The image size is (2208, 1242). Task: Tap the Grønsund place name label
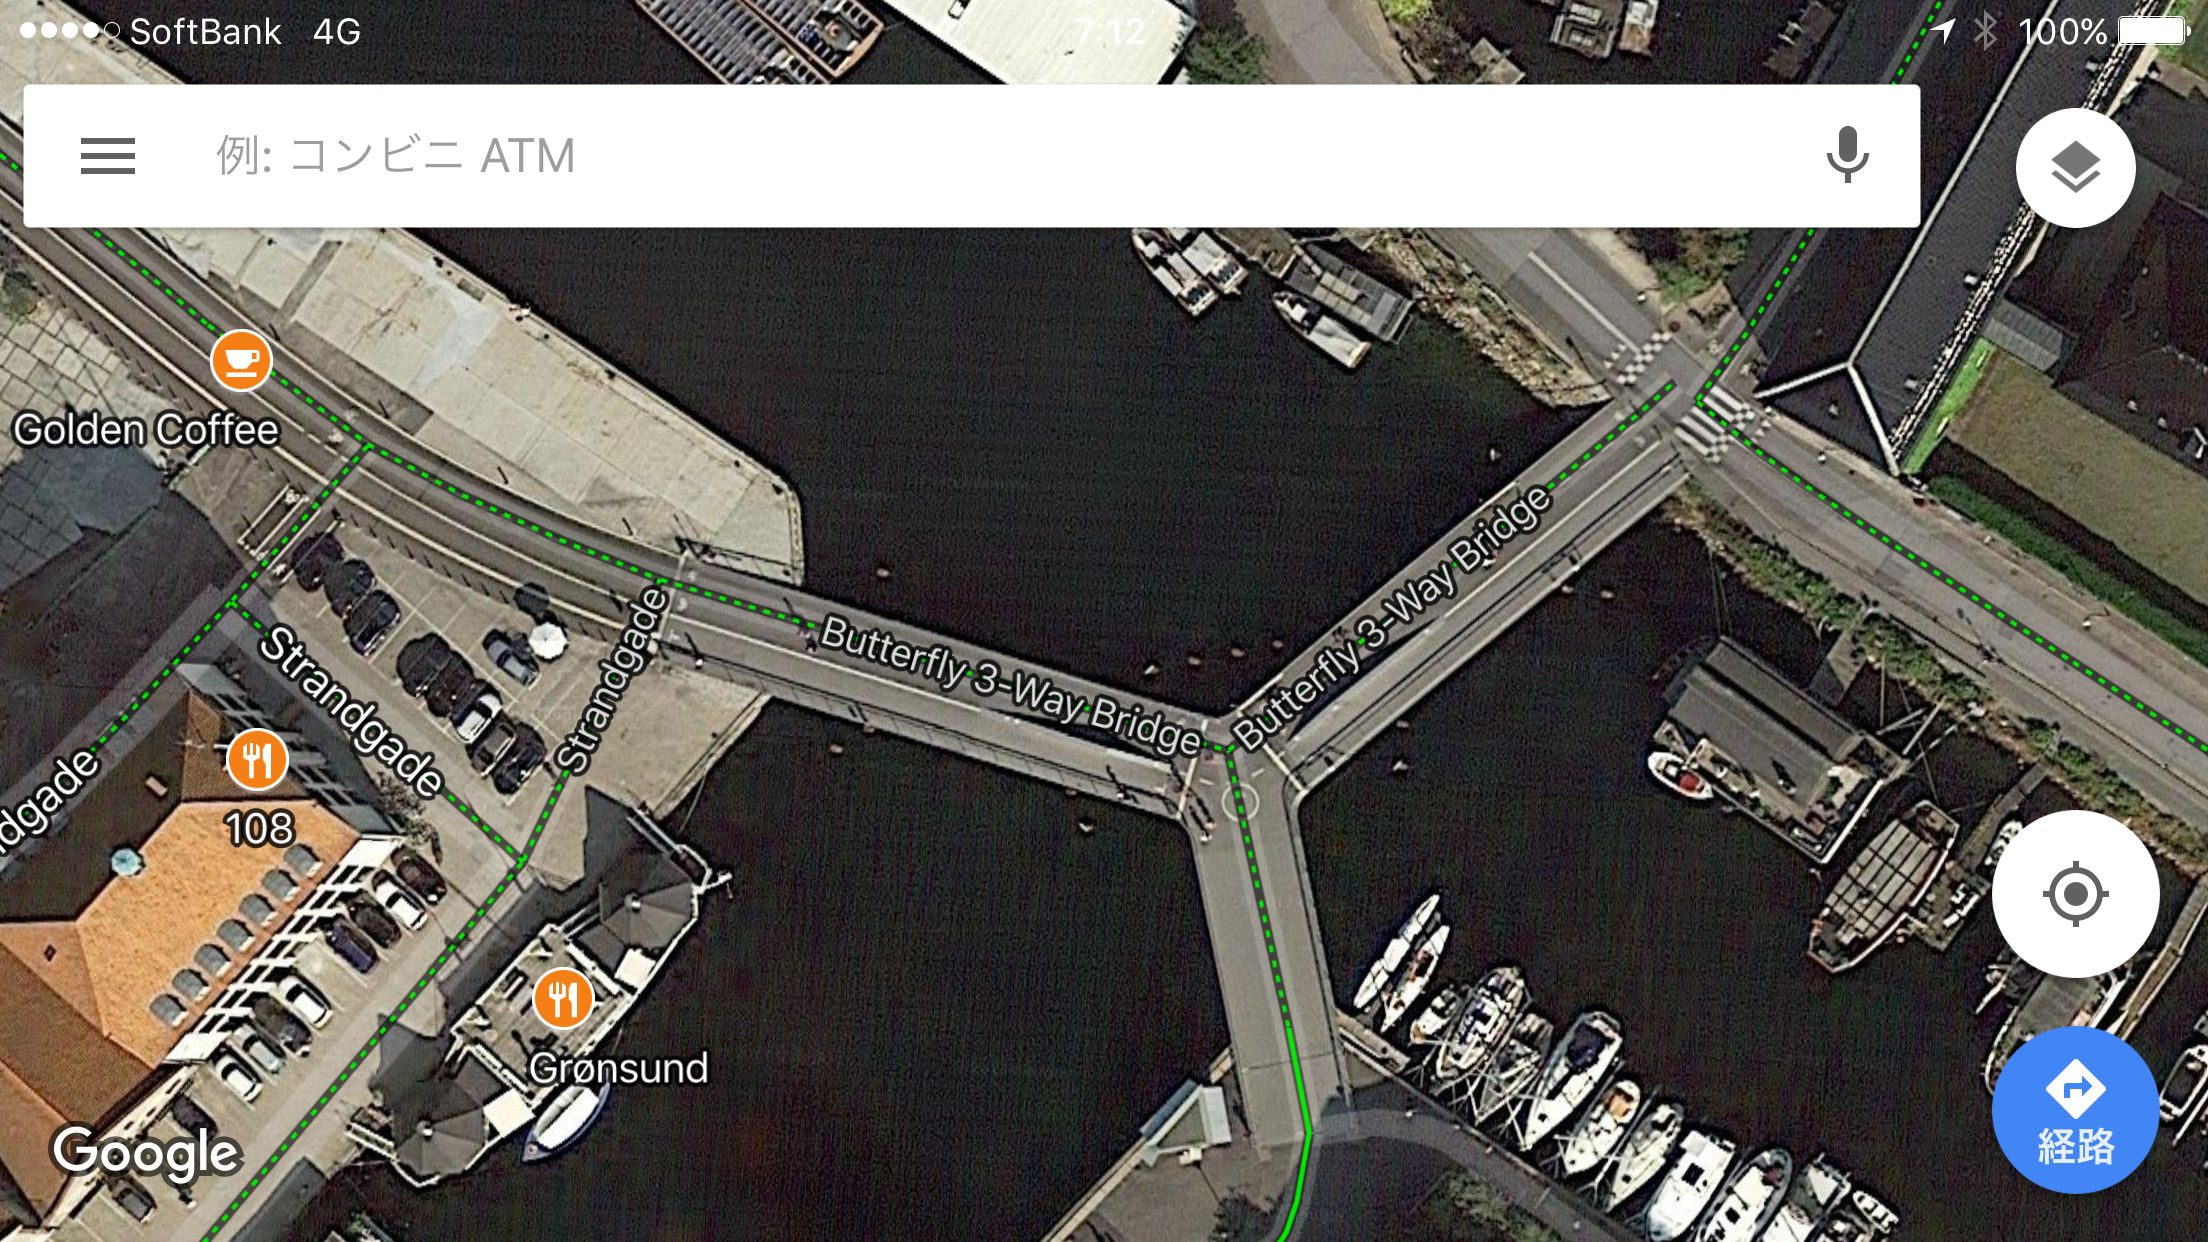[x=619, y=1068]
